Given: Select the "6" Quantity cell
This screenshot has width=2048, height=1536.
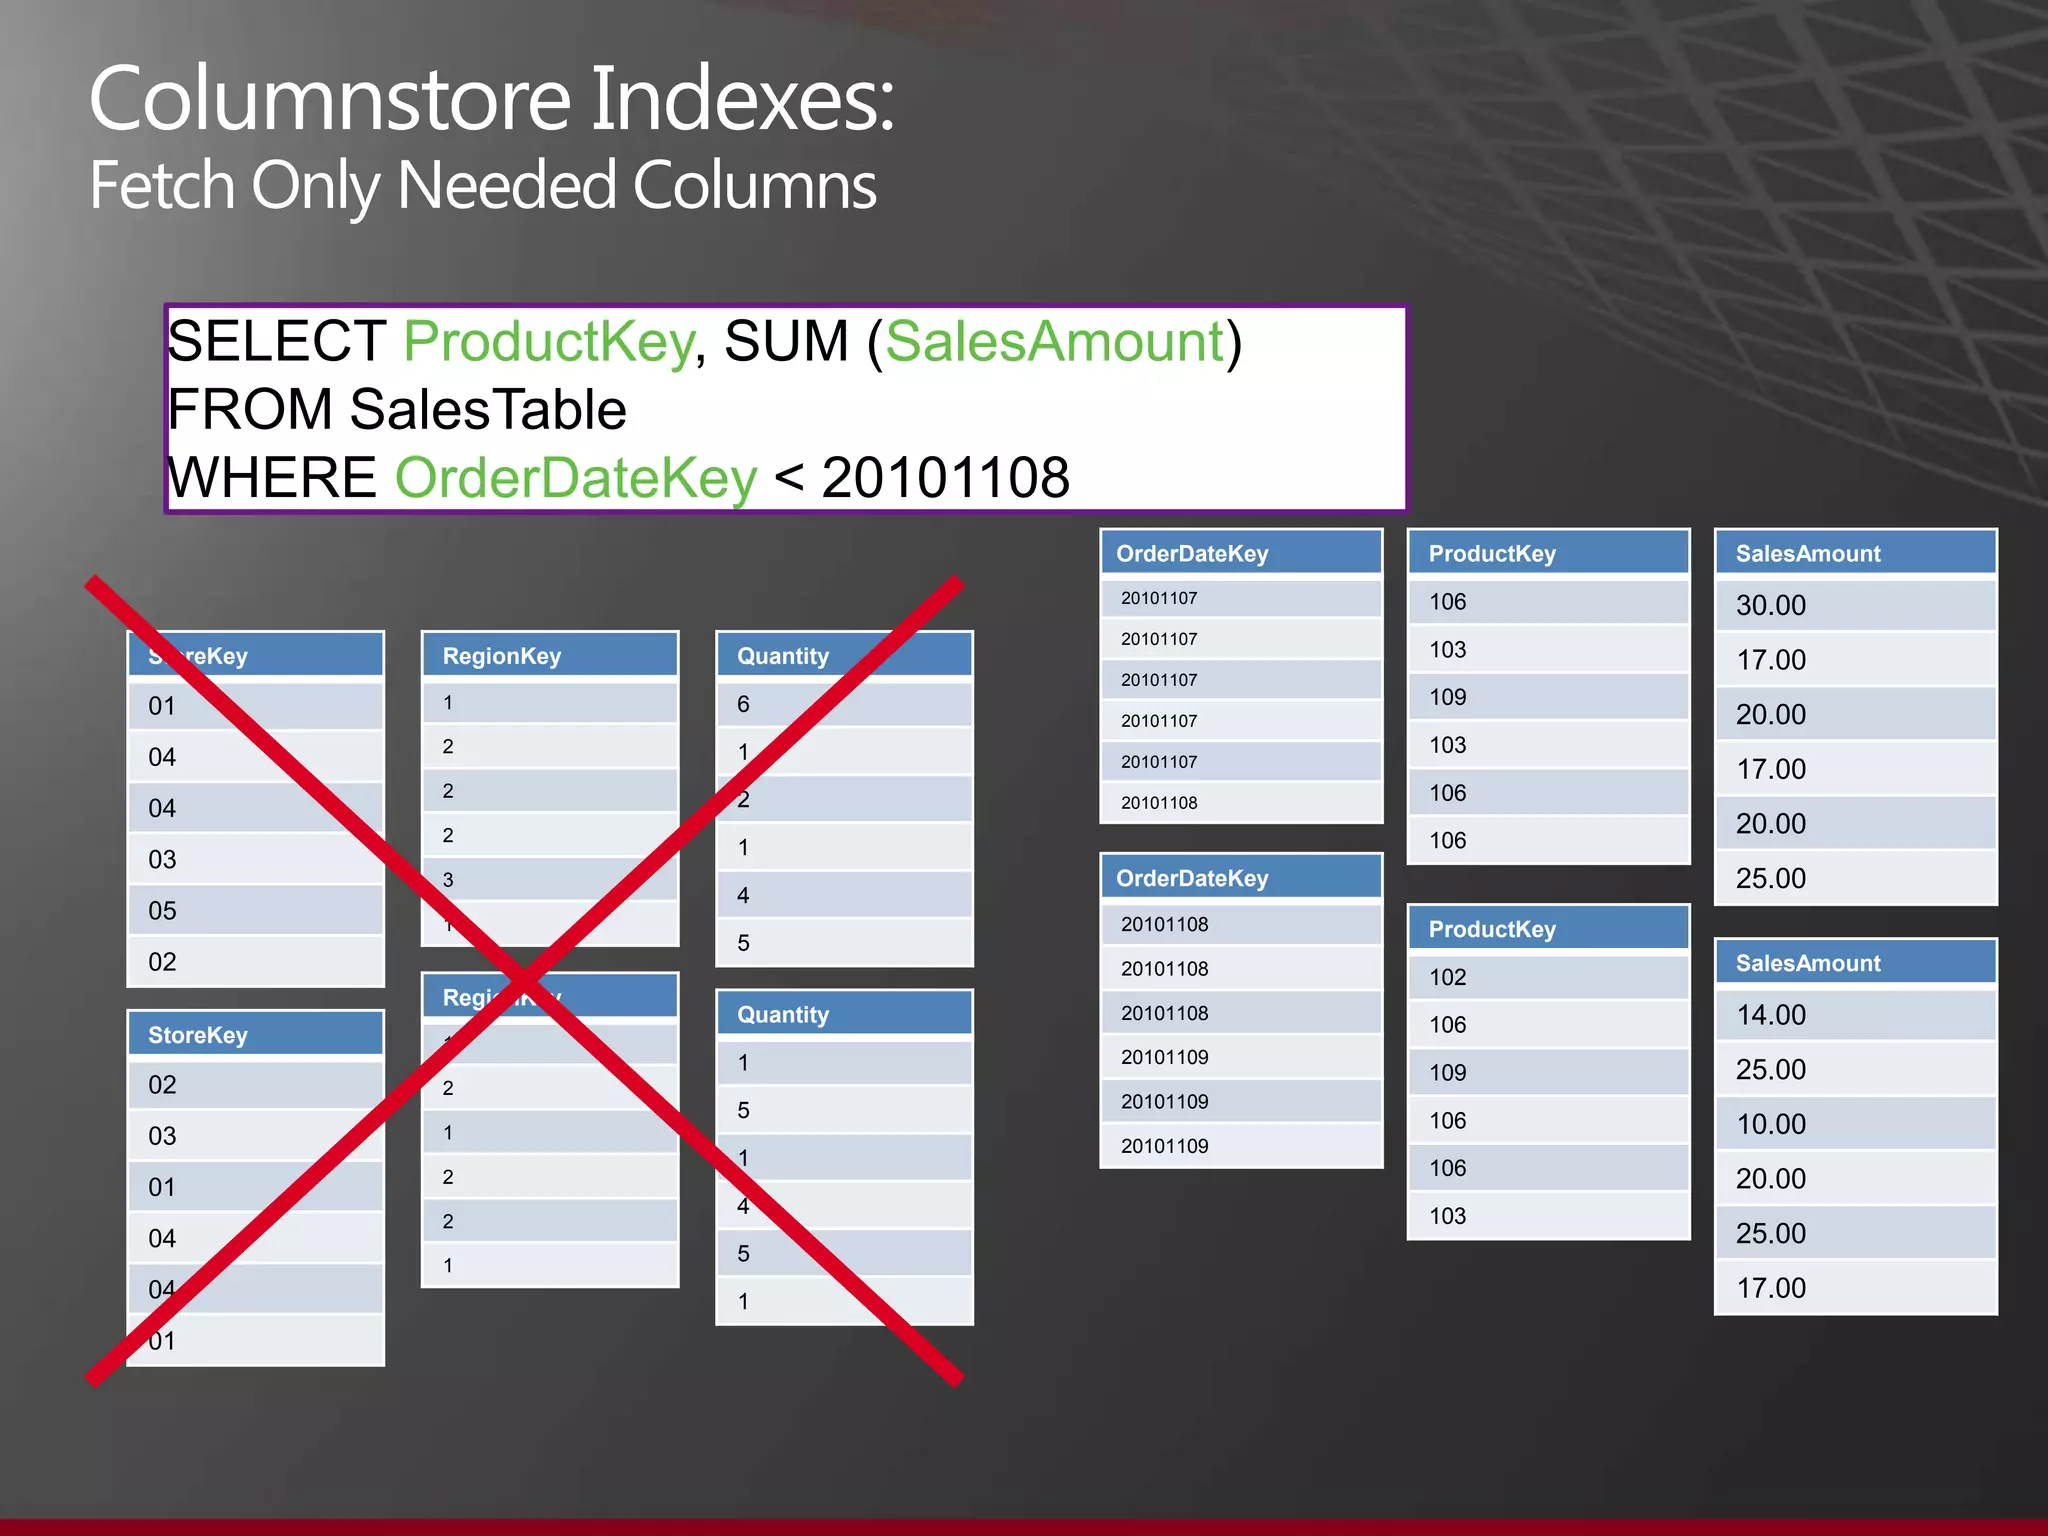Looking at the screenshot, I should (844, 704).
